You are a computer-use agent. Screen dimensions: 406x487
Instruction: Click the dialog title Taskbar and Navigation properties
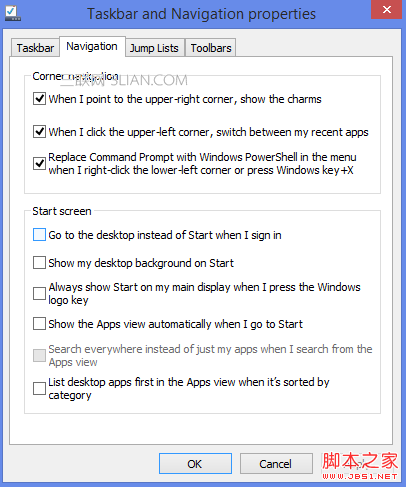tap(201, 14)
